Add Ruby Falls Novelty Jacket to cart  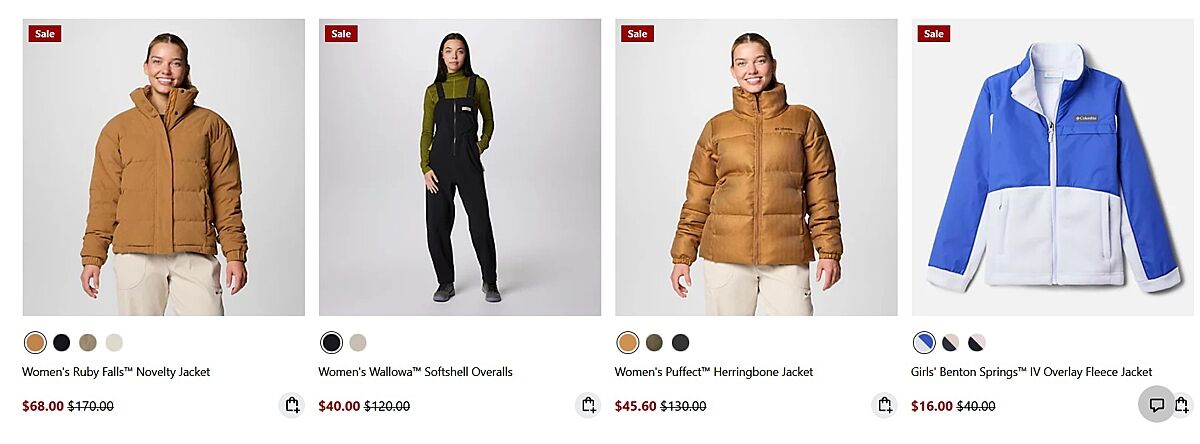click(291, 405)
